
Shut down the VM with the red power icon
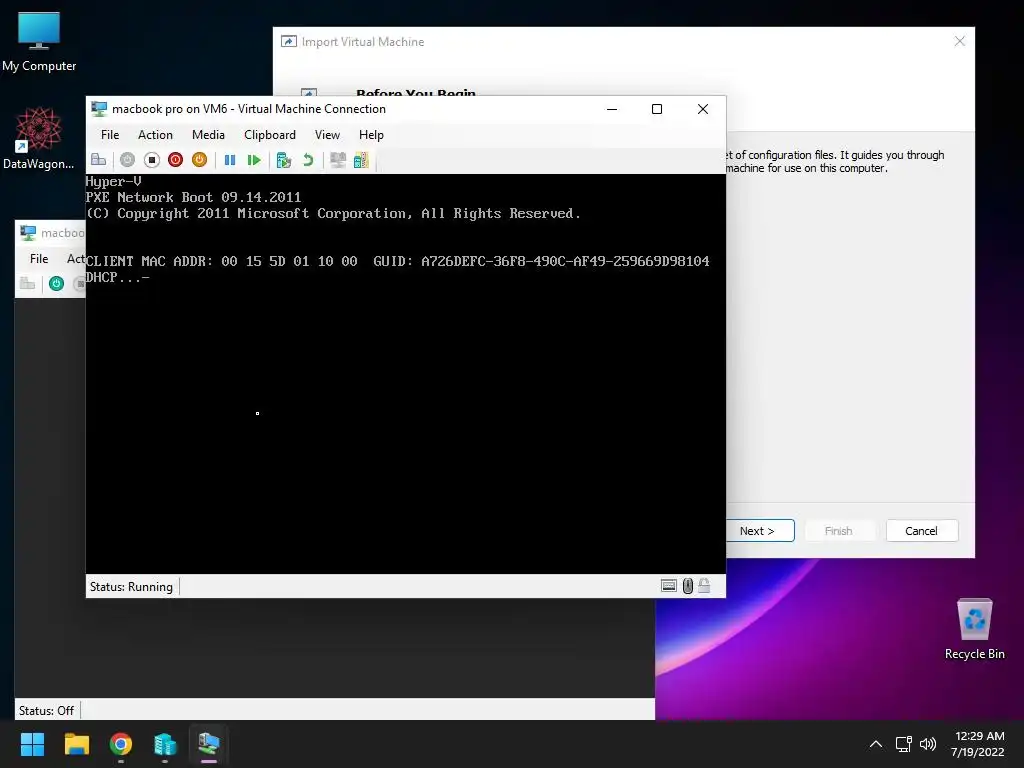(x=175, y=160)
